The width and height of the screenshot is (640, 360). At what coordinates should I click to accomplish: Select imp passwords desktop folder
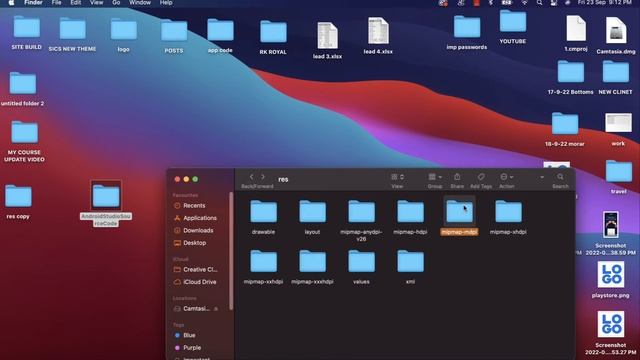467,27
